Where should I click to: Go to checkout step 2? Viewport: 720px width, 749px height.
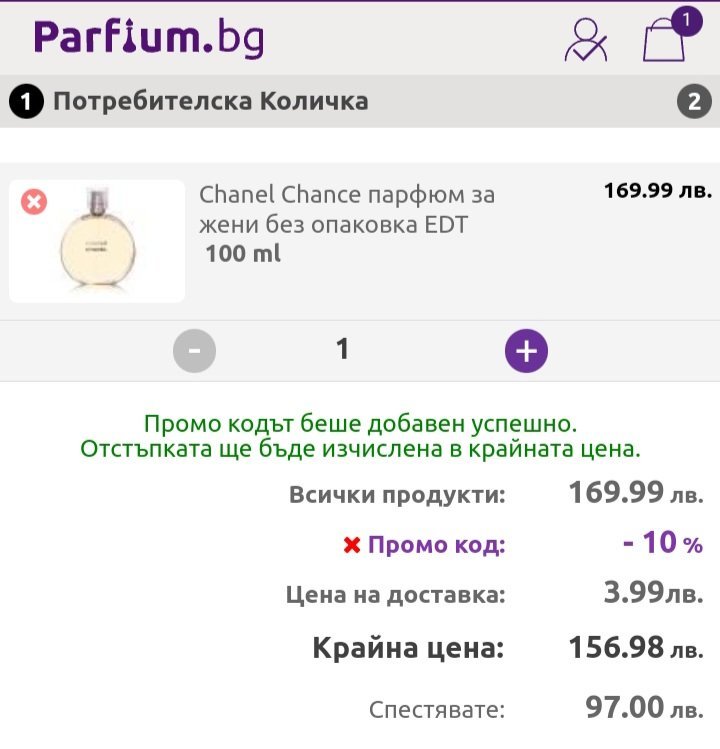(x=694, y=101)
